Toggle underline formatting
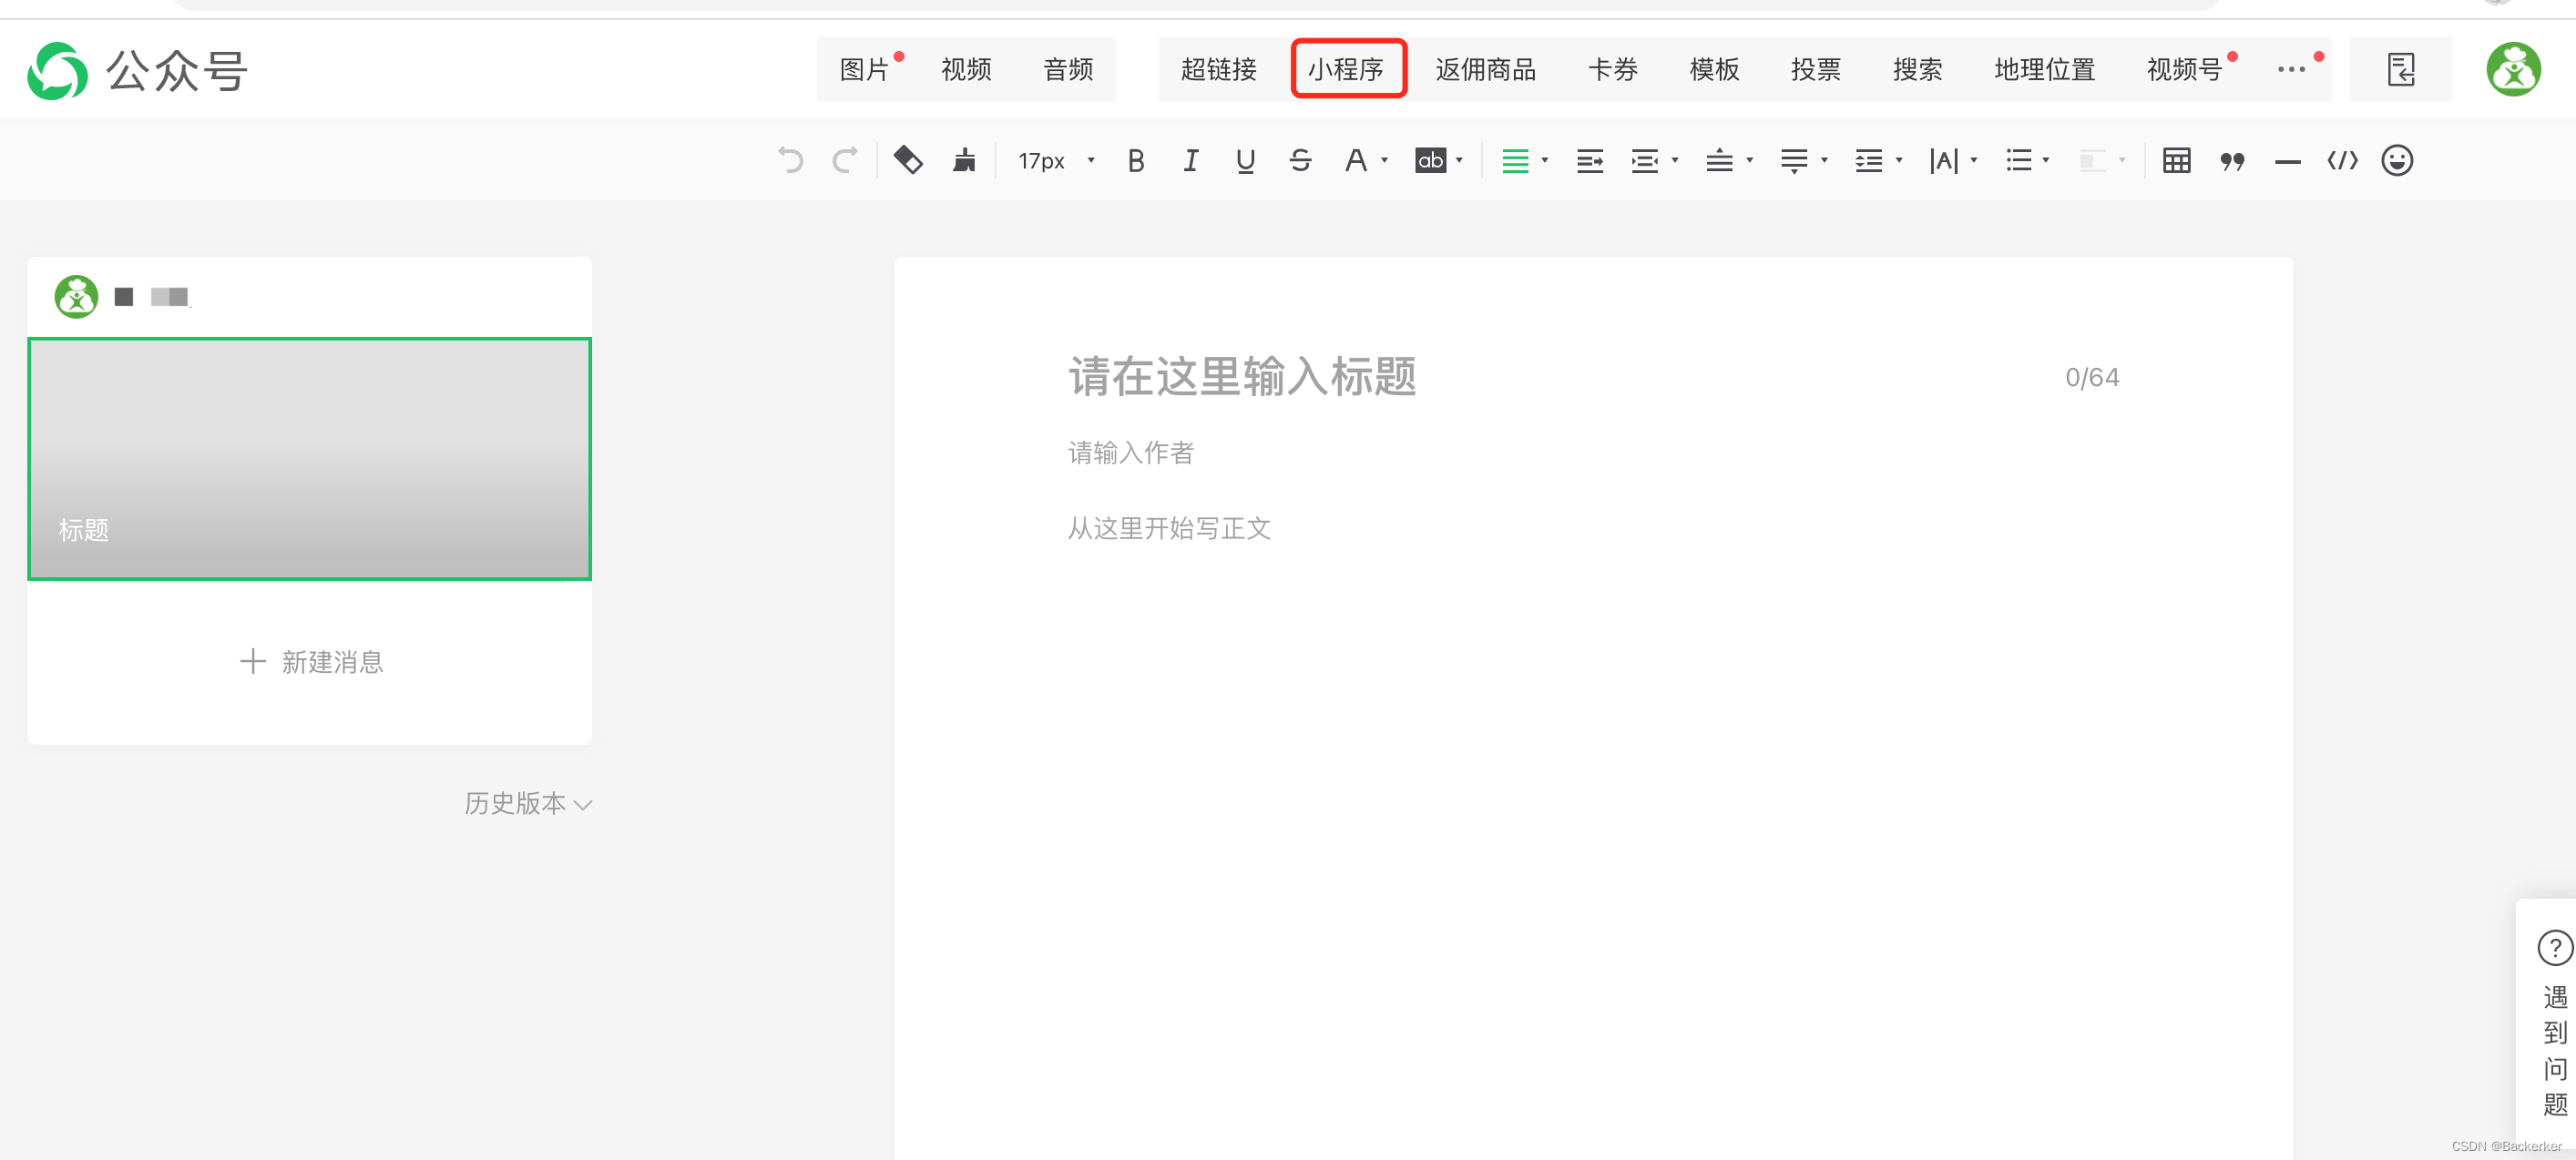Viewport: 2576px width, 1160px height. point(1245,160)
